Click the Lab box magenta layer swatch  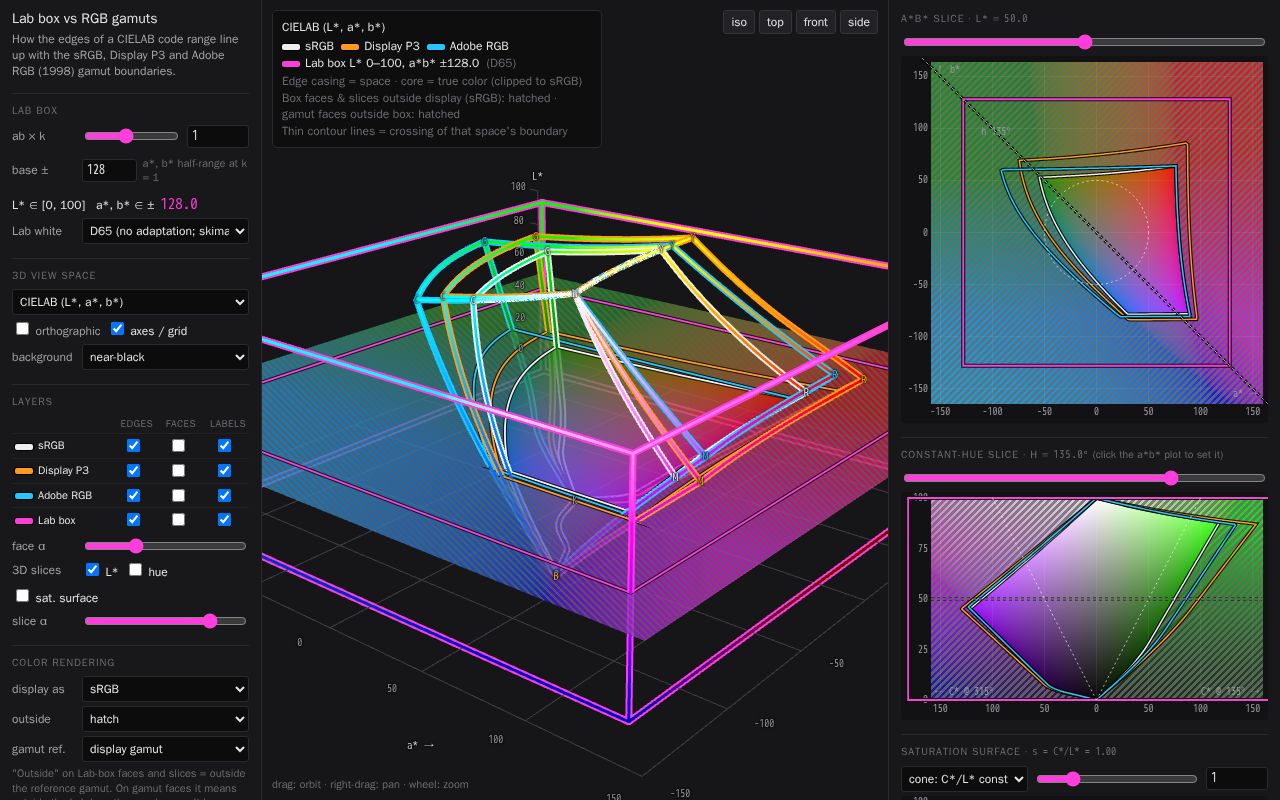point(23,521)
